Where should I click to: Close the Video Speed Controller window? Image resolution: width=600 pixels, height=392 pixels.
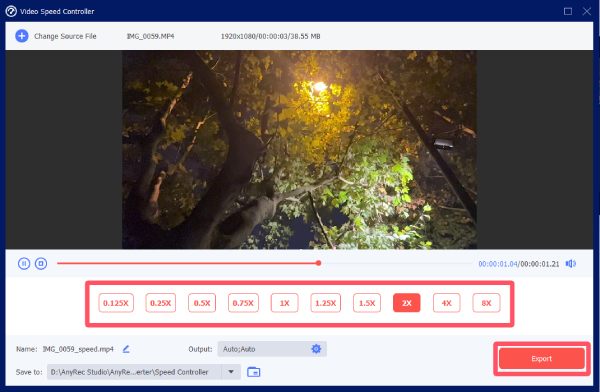pyautogui.click(x=587, y=11)
